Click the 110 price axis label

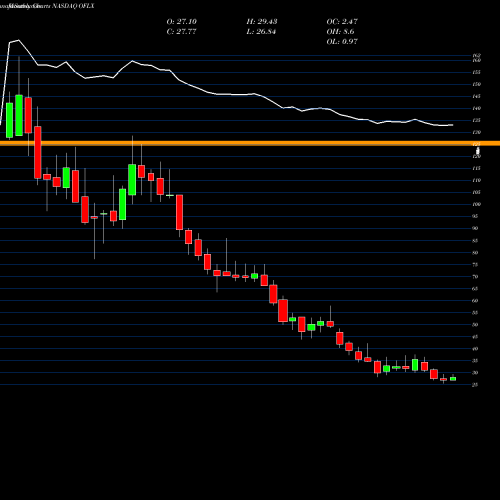pos(477,180)
